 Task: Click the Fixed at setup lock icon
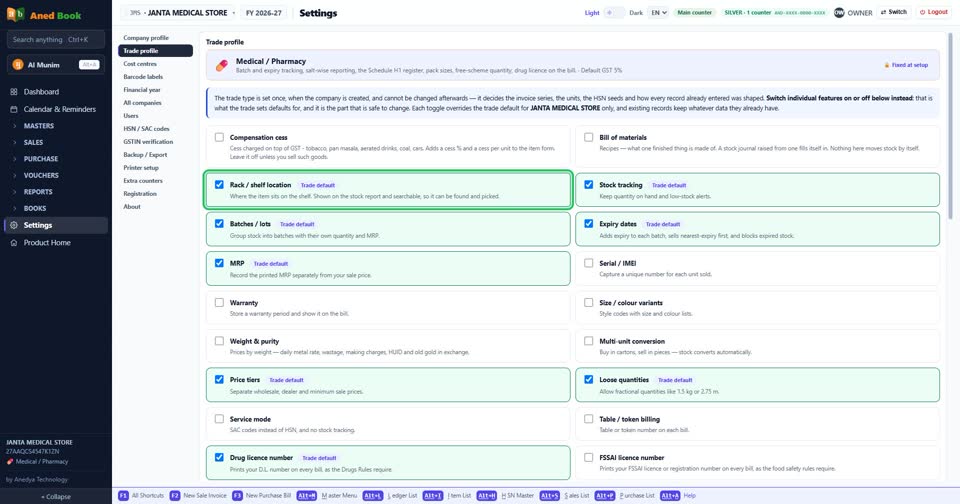pyautogui.click(x=887, y=65)
